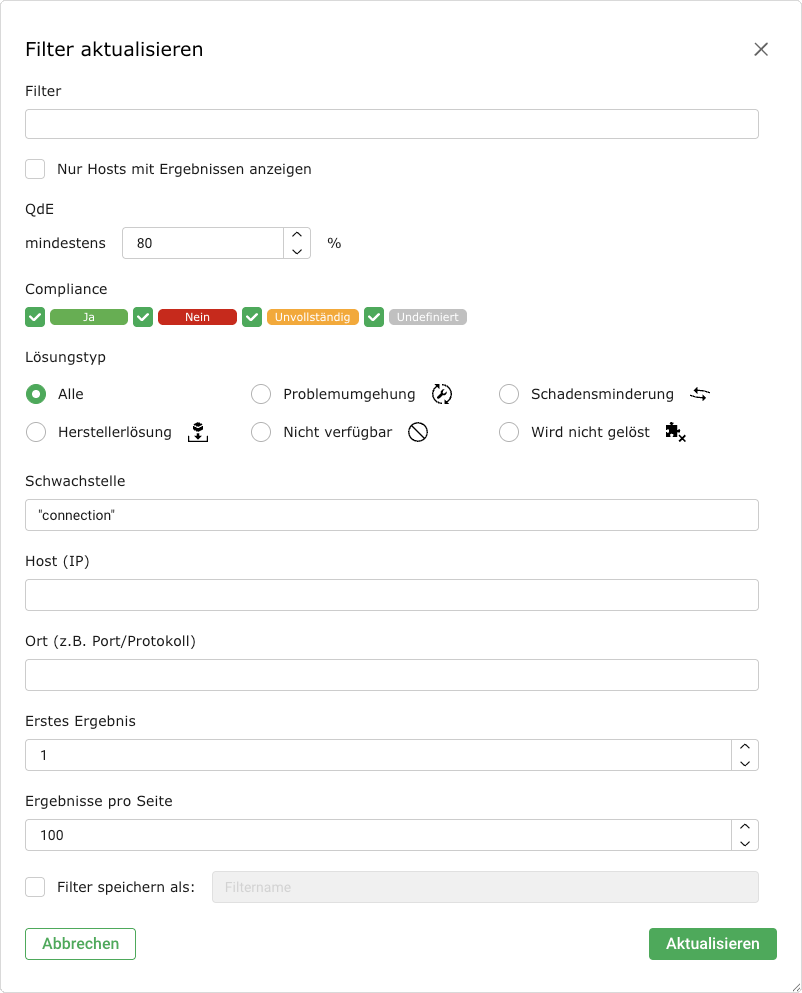
Task: Click the Undefiniert gray compliance badge
Action: [427, 317]
